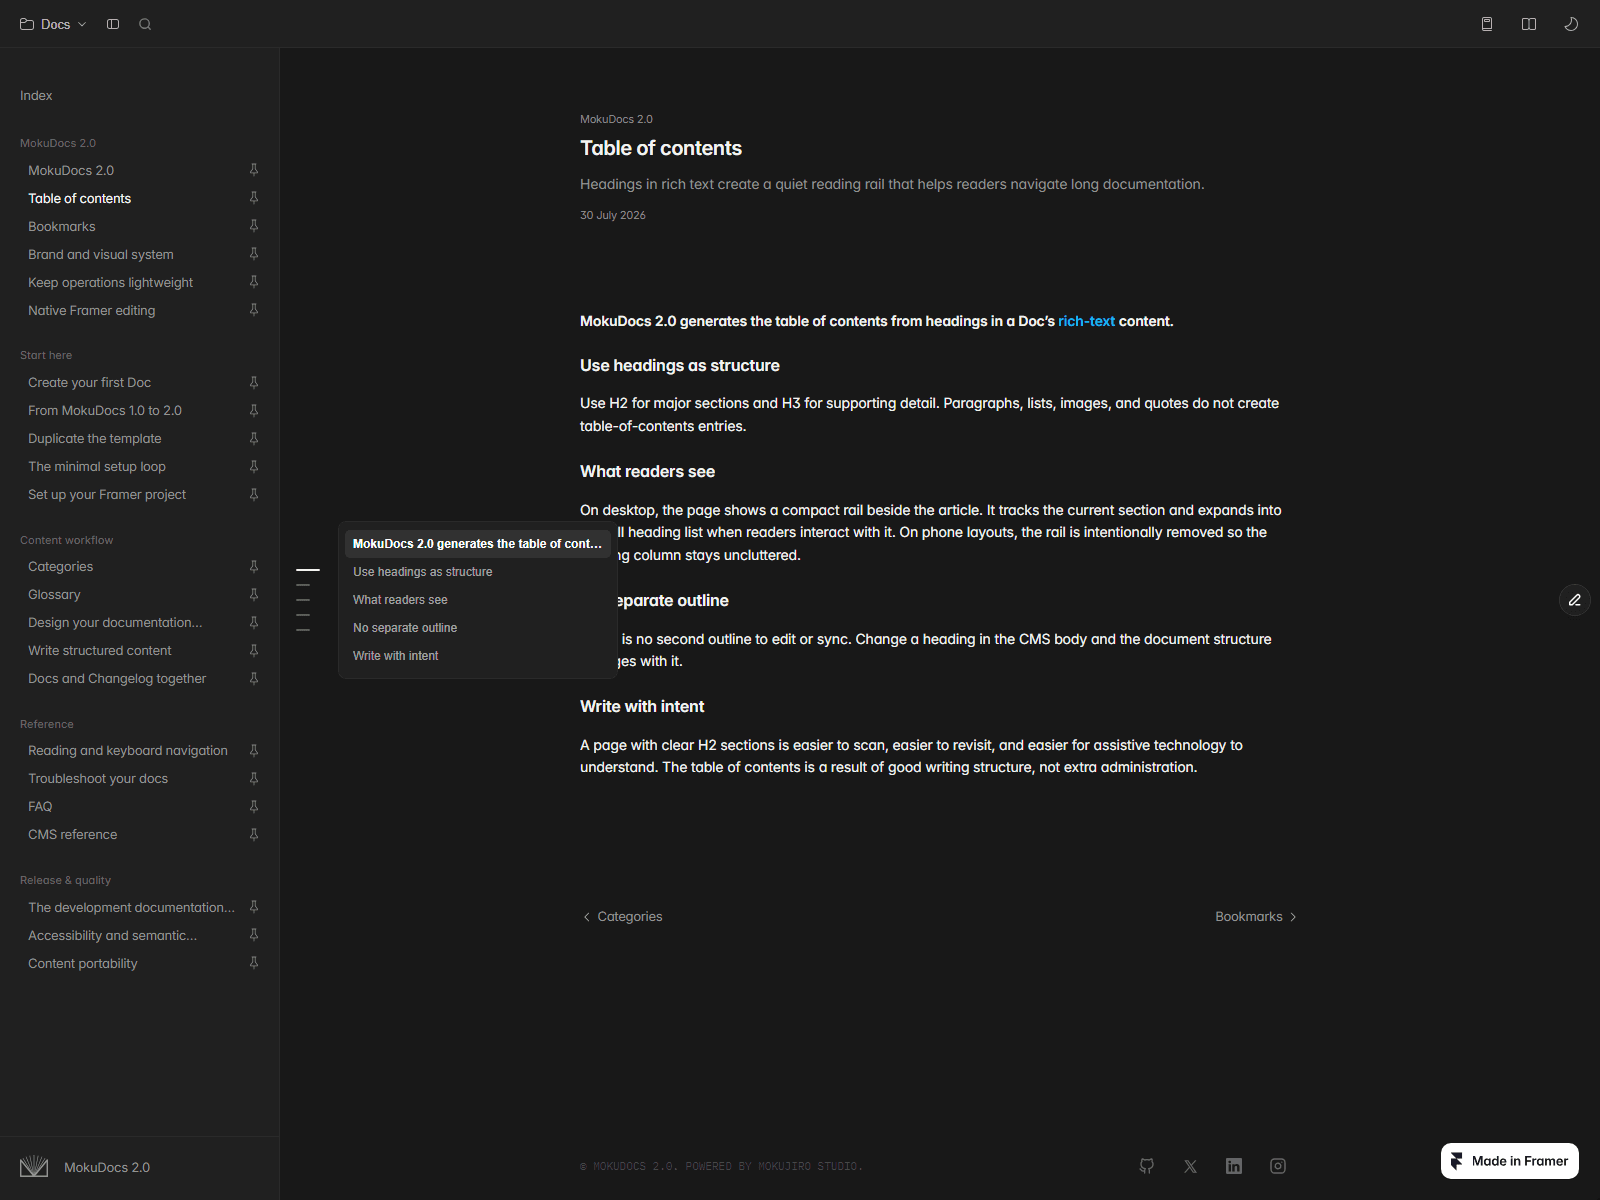Pin Brand and visual system entry
The image size is (1600, 1200).
pyautogui.click(x=254, y=254)
